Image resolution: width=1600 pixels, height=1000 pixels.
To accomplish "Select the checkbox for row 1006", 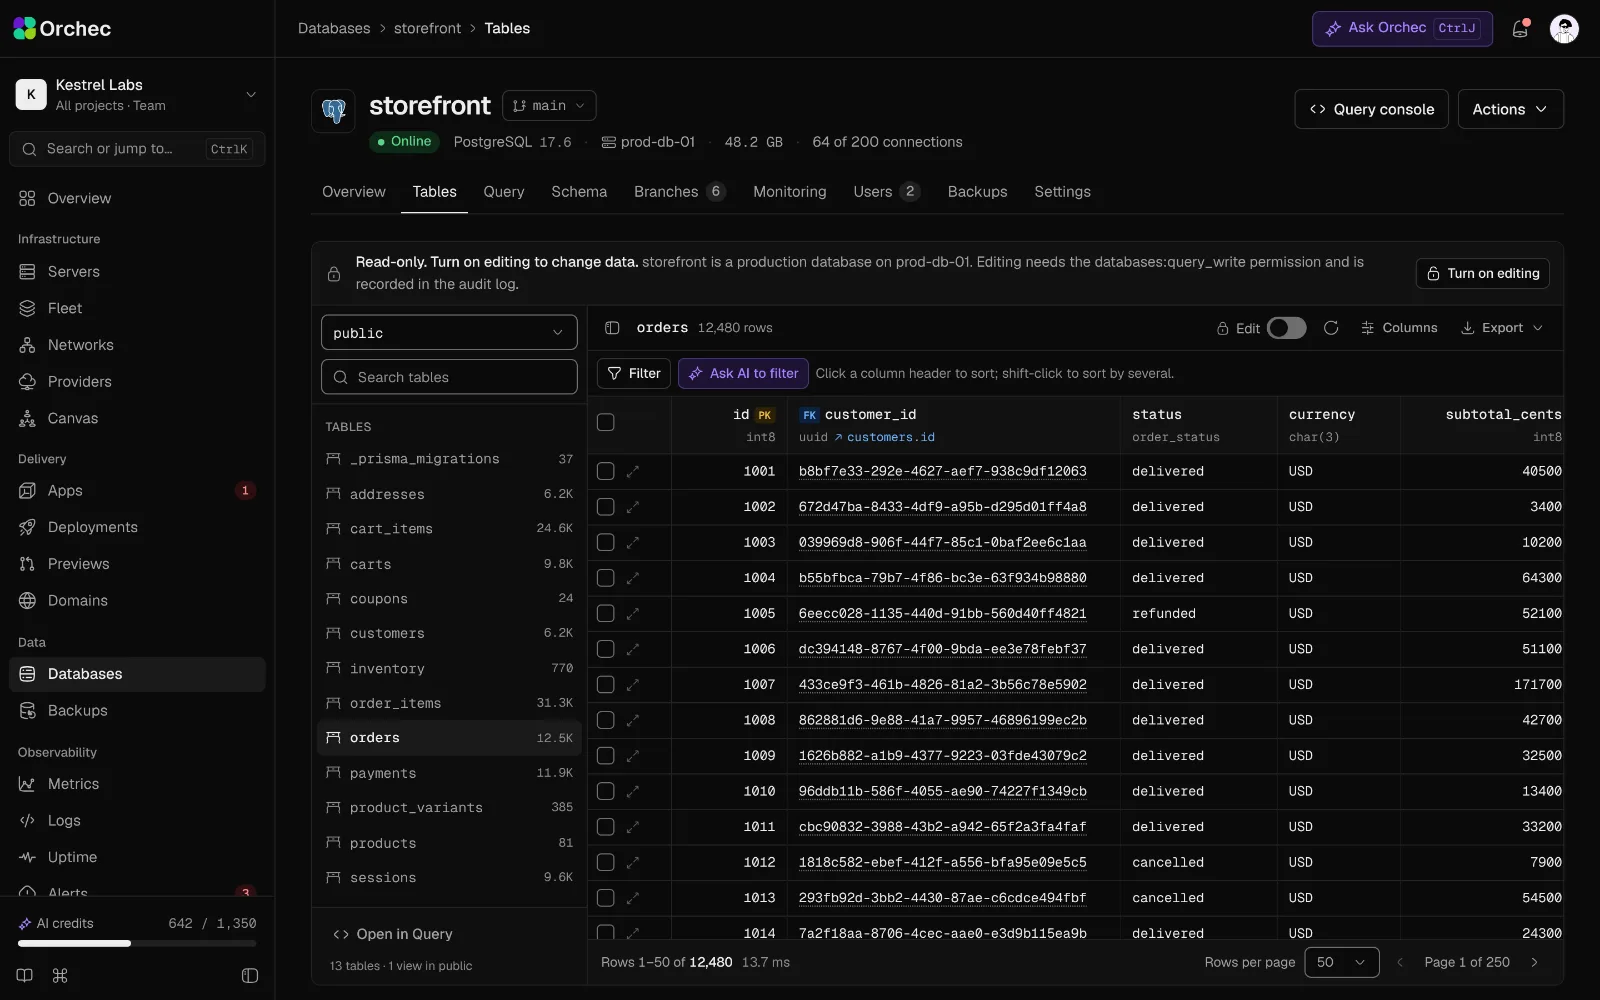I will pyautogui.click(x=606, y=649).
